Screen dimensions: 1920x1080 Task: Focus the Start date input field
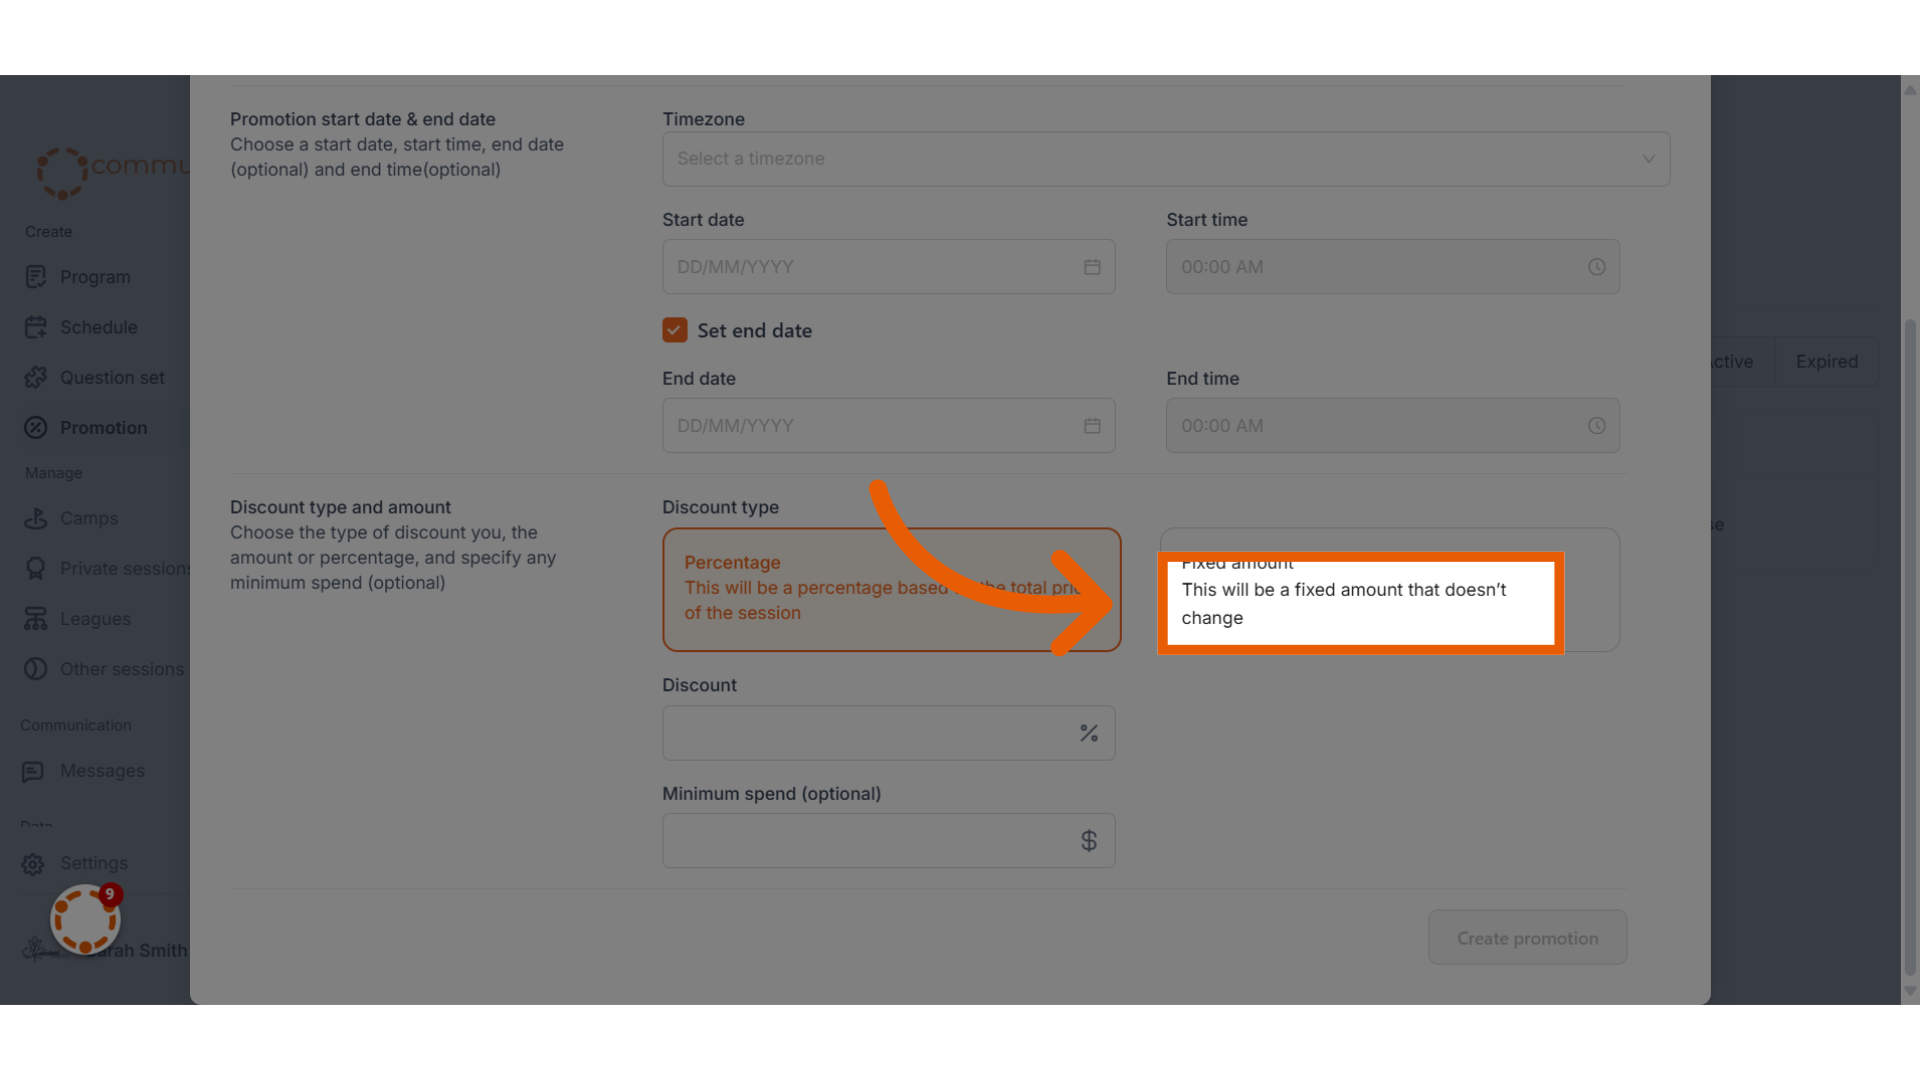tap(888, 267)
